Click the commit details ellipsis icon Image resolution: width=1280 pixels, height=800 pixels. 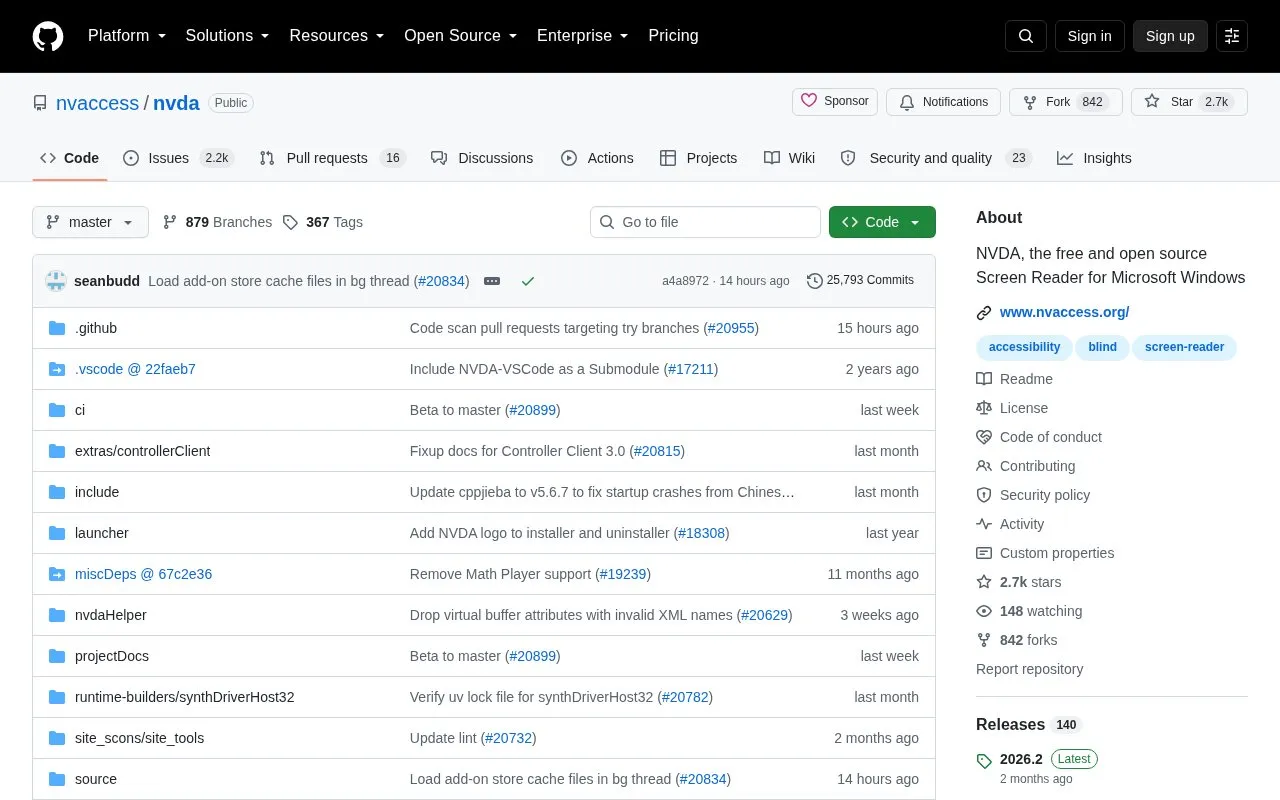click(492, 281)
